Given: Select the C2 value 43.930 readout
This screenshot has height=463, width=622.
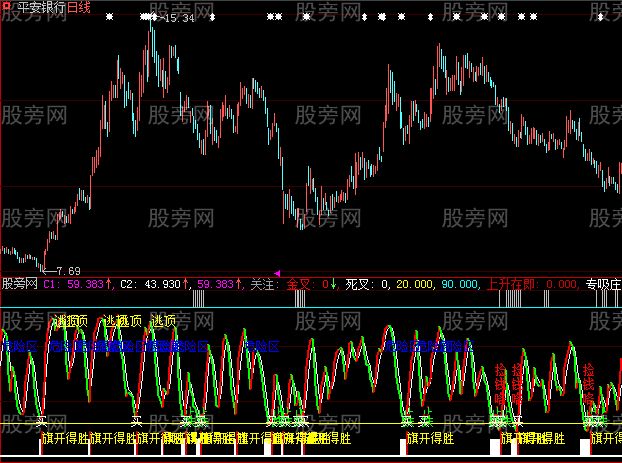Looking at the screenshot, I should pyautogui.click(x=157, y=284).
